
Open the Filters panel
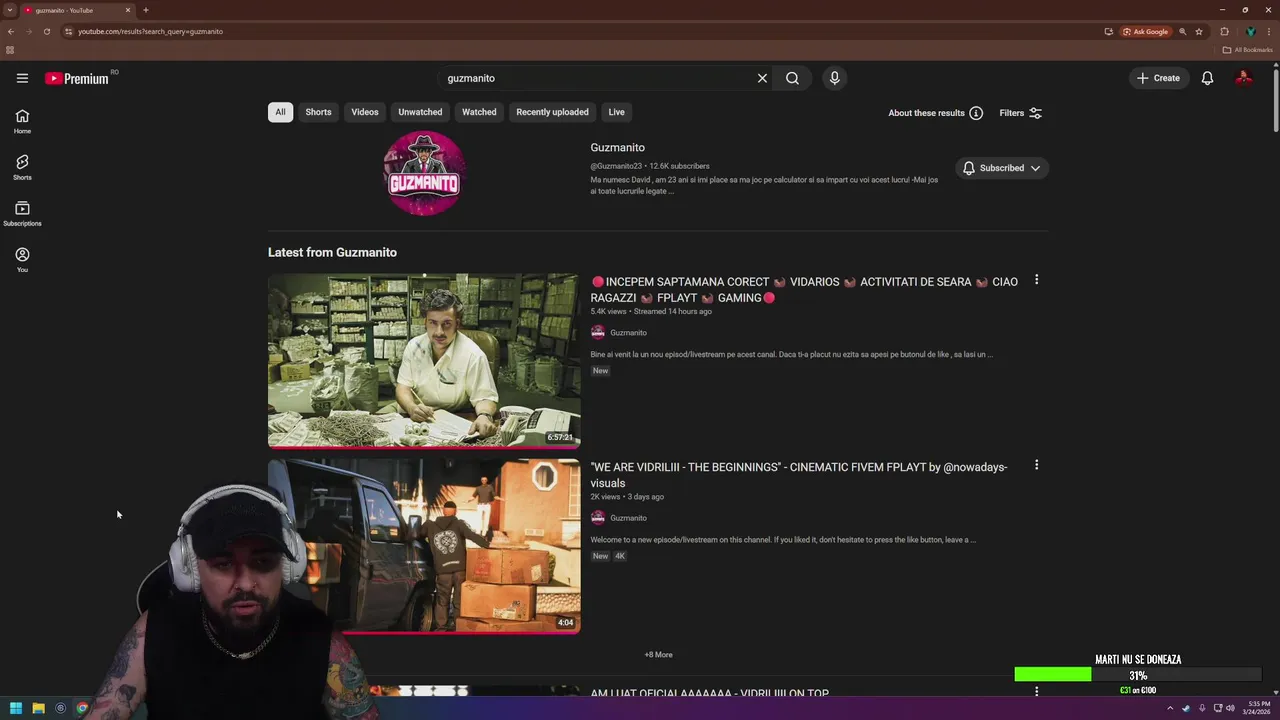click(1021, 113)
